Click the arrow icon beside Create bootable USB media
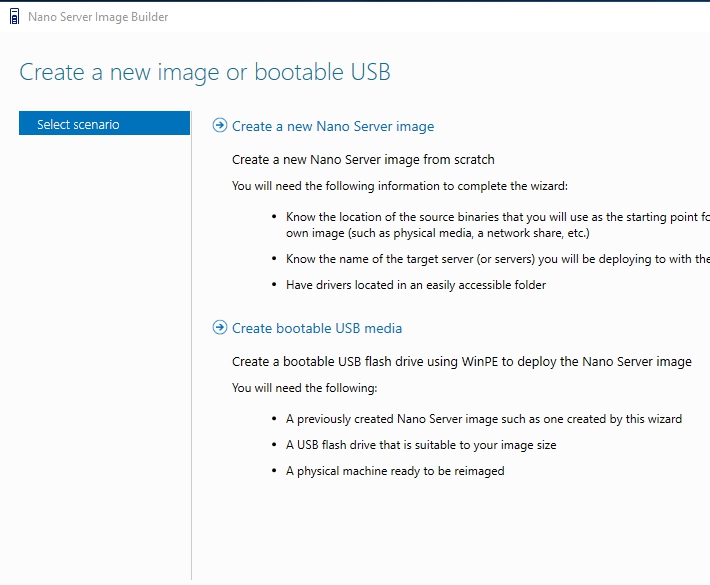710x585 pixels. pos(220,328)
